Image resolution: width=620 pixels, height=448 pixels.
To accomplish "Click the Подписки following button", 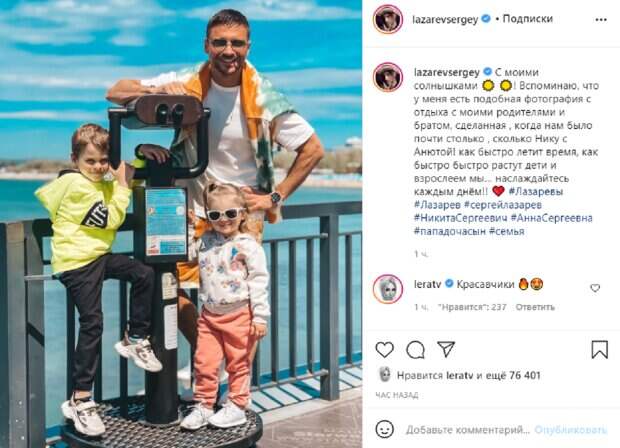I will tap(527, 19).
